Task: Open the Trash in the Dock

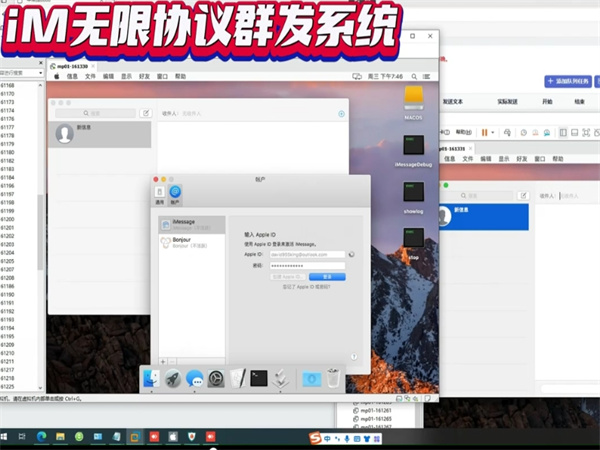Action: (x=333, y=378)
